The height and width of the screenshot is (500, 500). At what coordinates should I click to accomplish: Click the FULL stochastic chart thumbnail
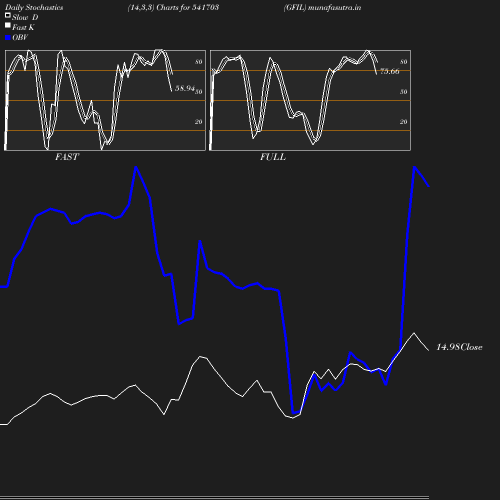(310, 100)
